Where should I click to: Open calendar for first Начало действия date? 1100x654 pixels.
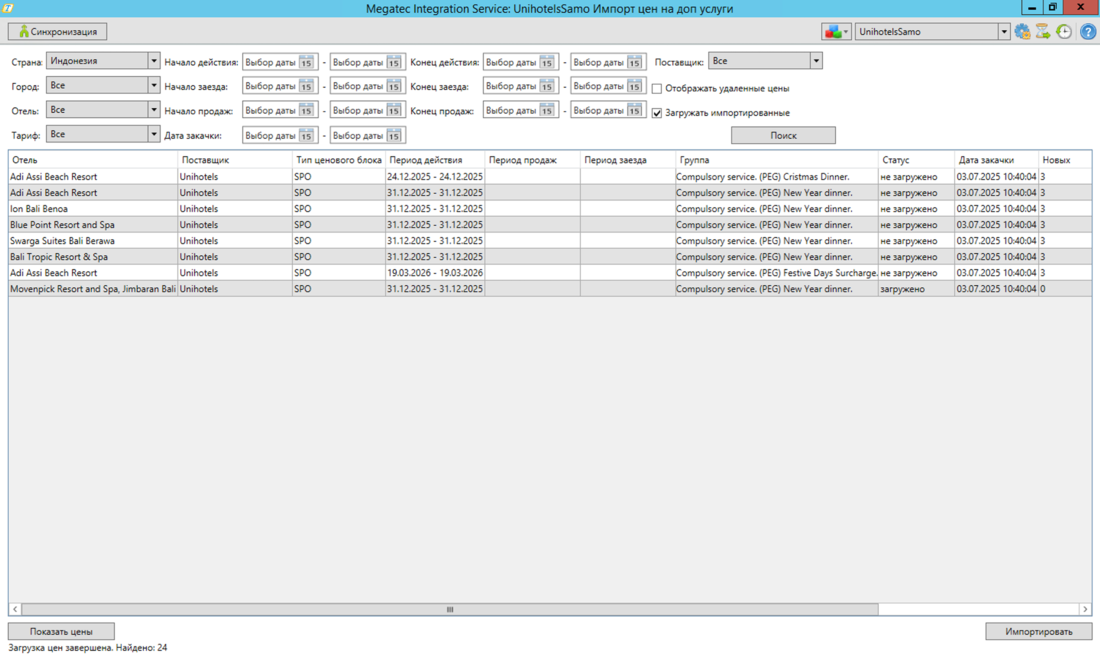pyautogui.click(x=307, y=62)
